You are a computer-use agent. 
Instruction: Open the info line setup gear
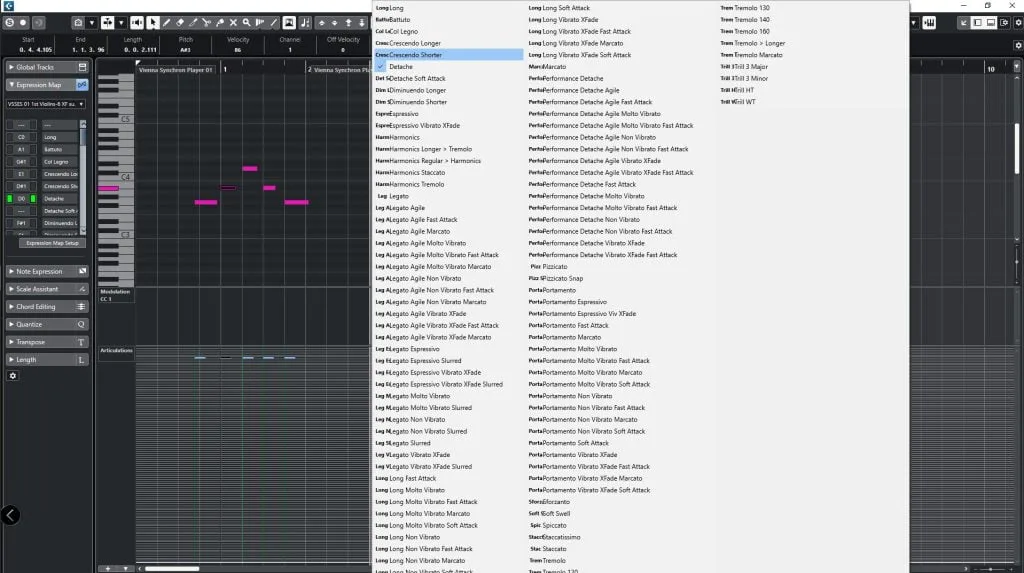(1018, 45)
